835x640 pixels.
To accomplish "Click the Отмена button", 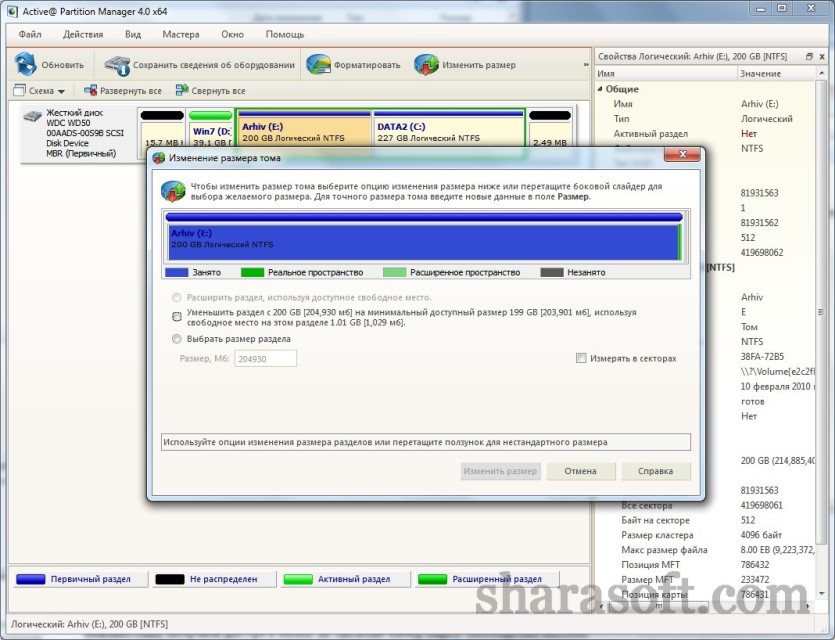I will pos(580,471).
